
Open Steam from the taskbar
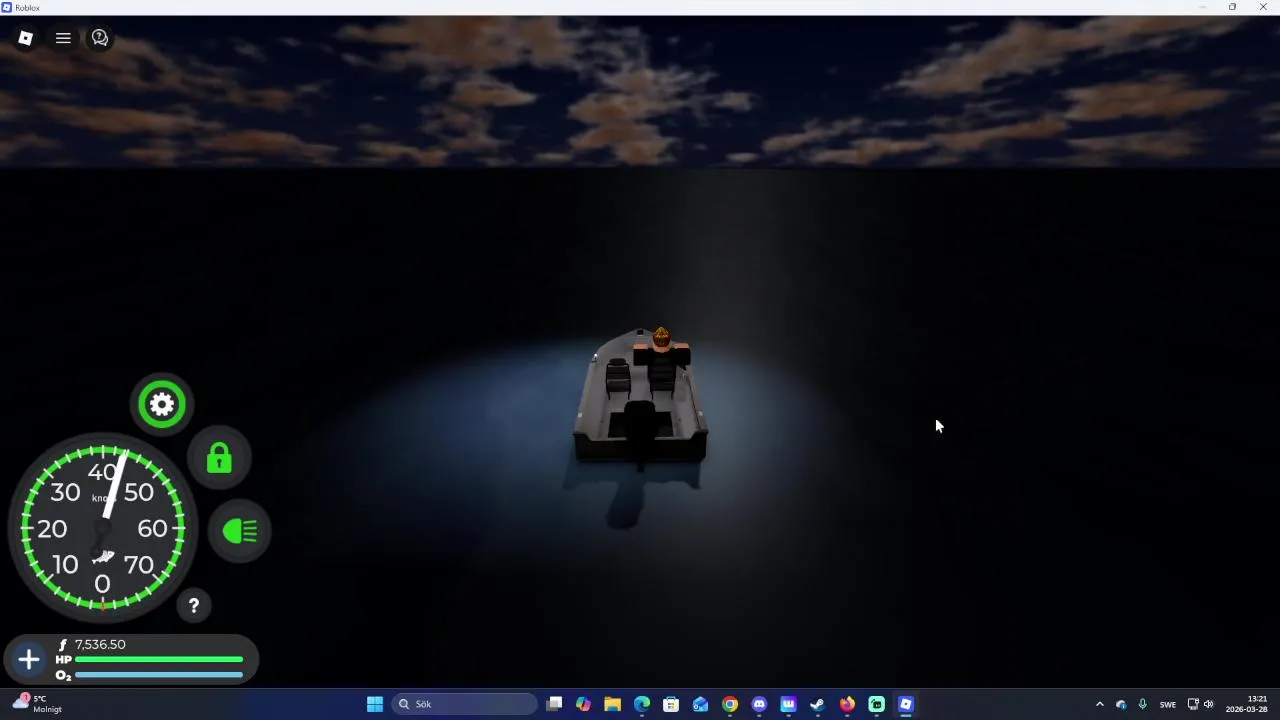click(817, 704)
